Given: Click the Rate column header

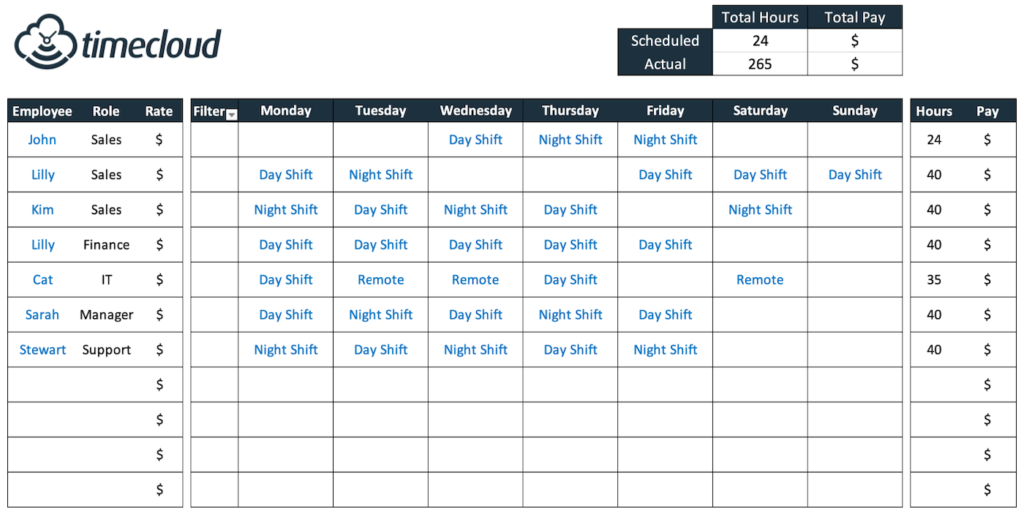Looking at the screenshot, I should click(159, 111).
